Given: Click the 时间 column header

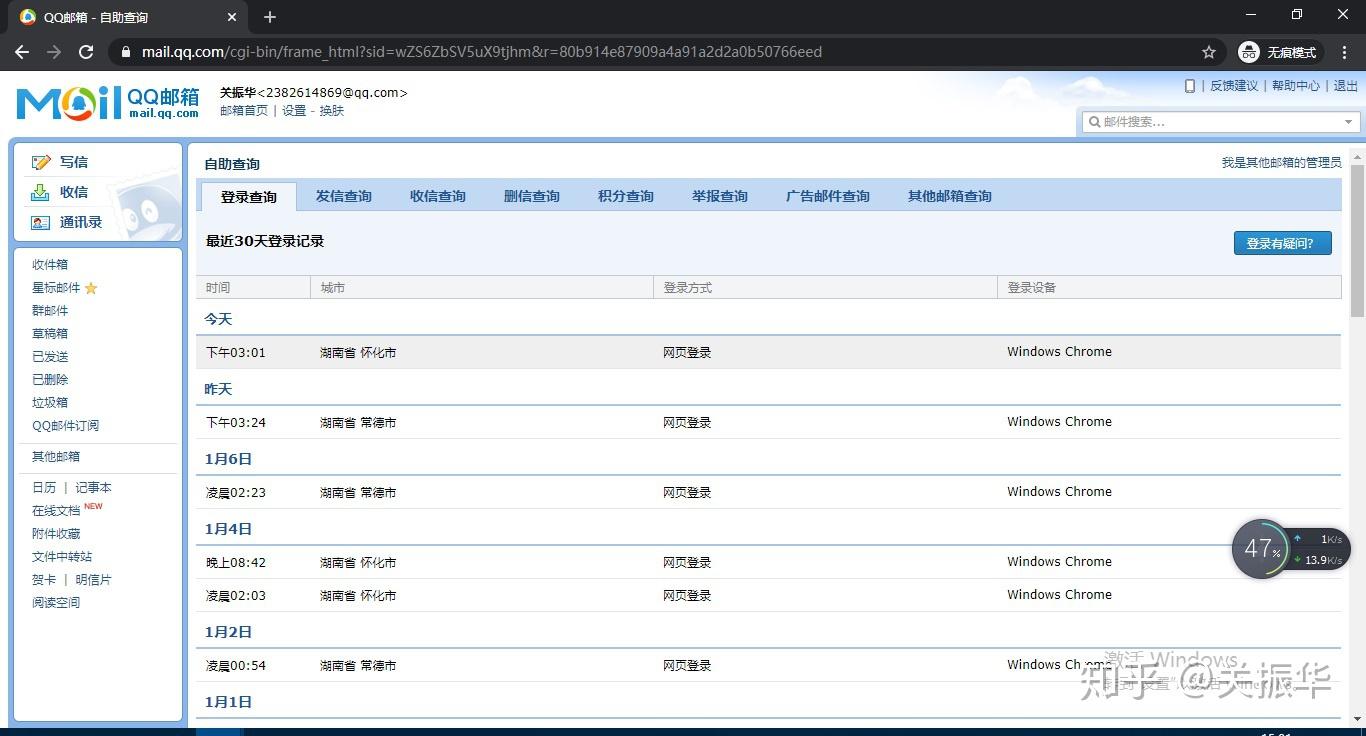Looking at the screenshot, I should (254, 288).
